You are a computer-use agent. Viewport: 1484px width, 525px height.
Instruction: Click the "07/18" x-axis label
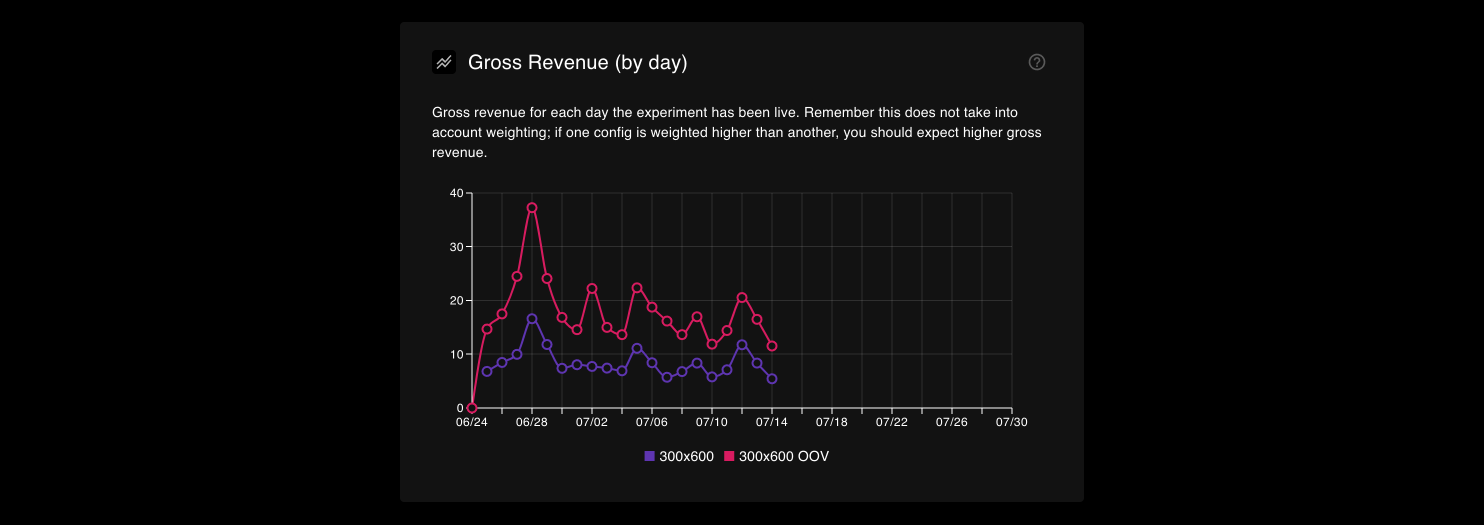832,422
